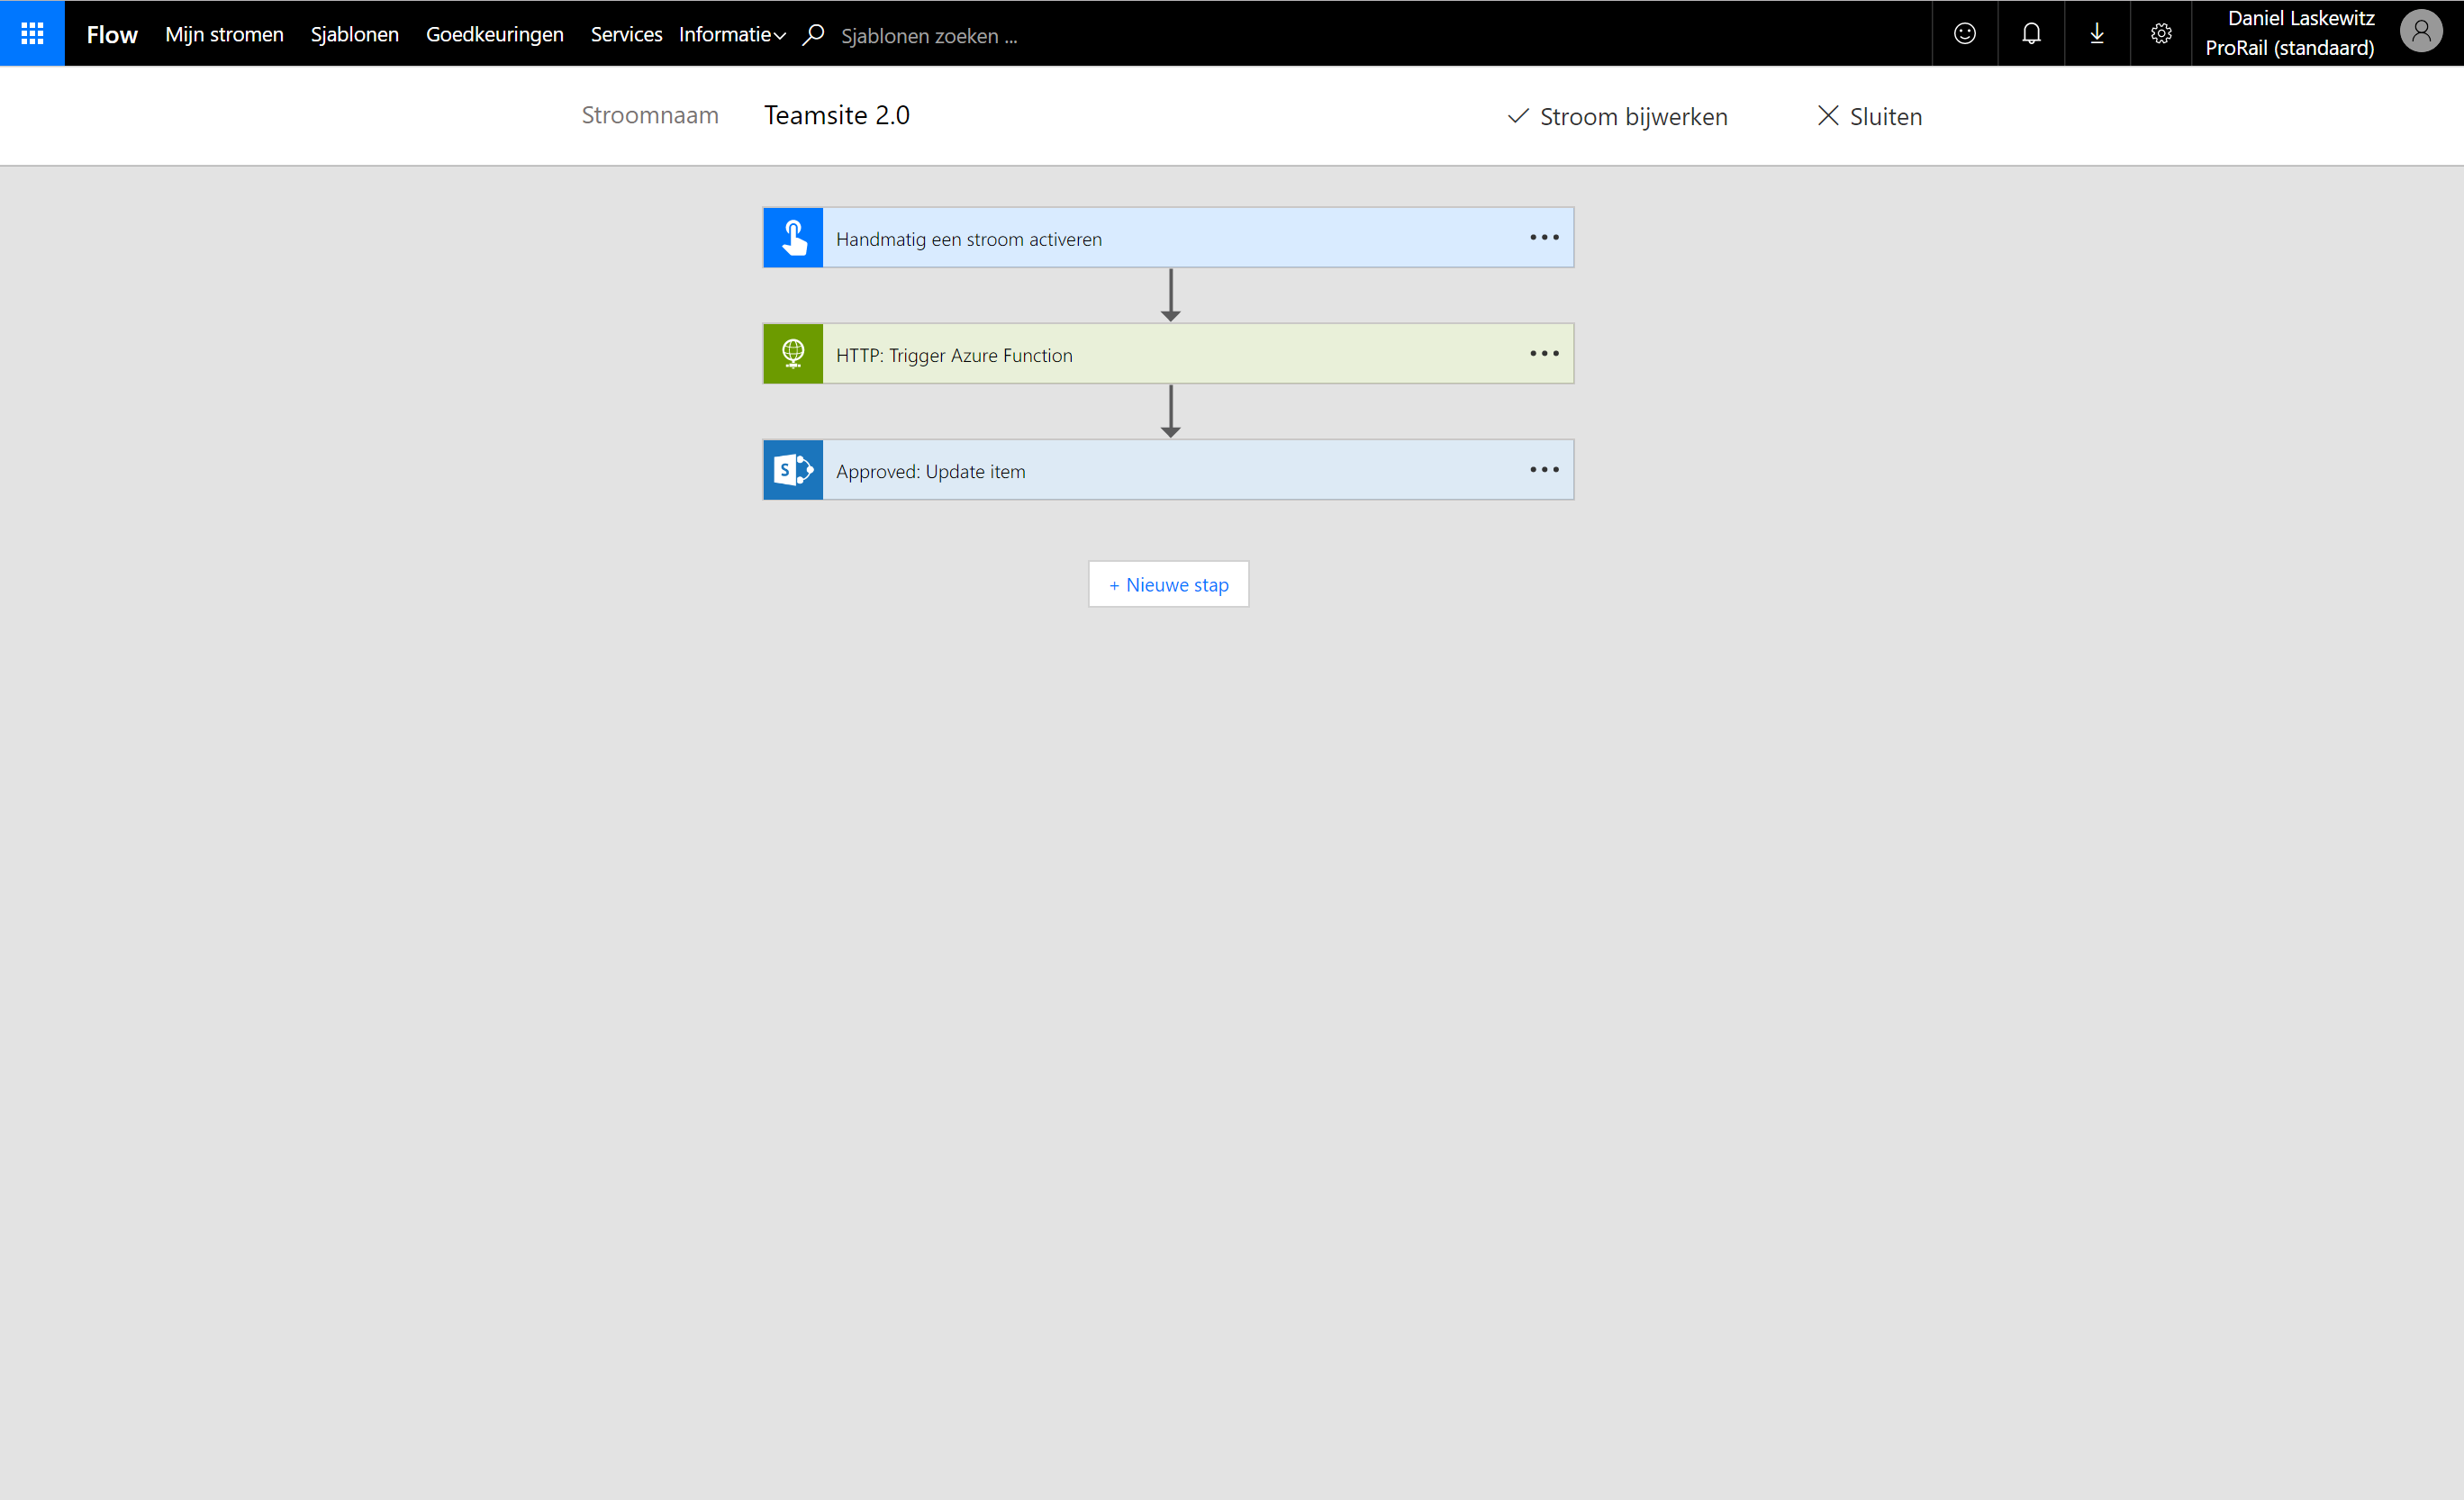Click the user profile avatar
Image resolution: width=2464 pixels, height=1500 pixels.
[2420, 32]
